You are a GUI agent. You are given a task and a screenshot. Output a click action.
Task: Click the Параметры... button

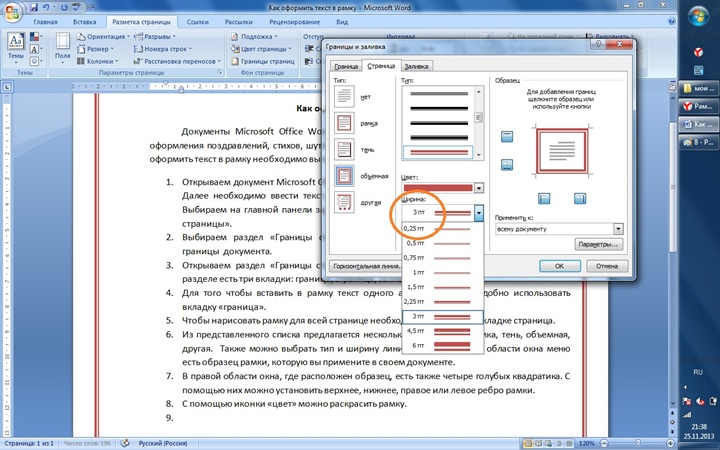point(599,244)
